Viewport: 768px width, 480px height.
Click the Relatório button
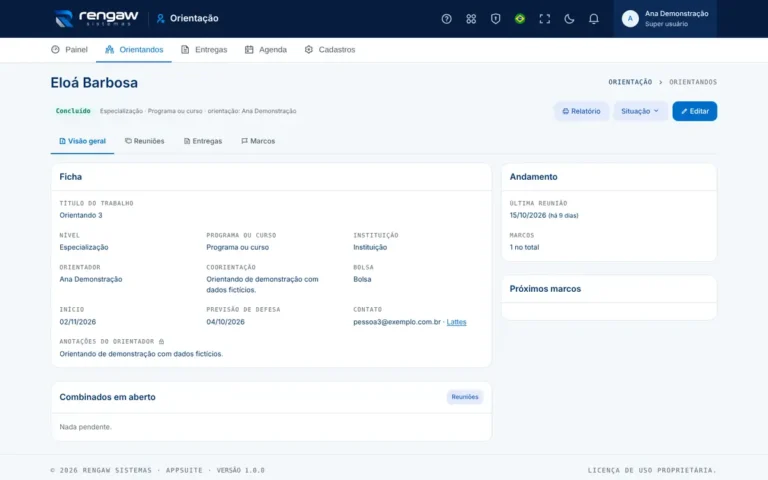581,111
